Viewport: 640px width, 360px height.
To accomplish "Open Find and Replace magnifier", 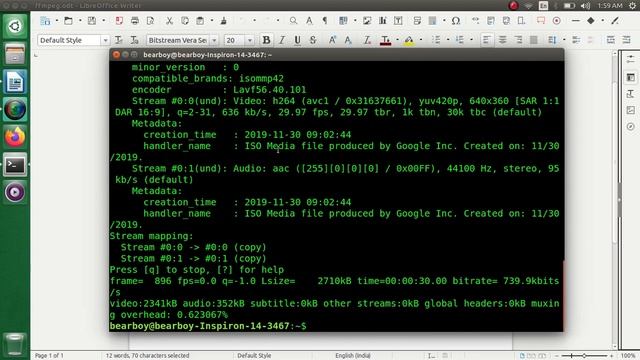I will coord(293,21).
